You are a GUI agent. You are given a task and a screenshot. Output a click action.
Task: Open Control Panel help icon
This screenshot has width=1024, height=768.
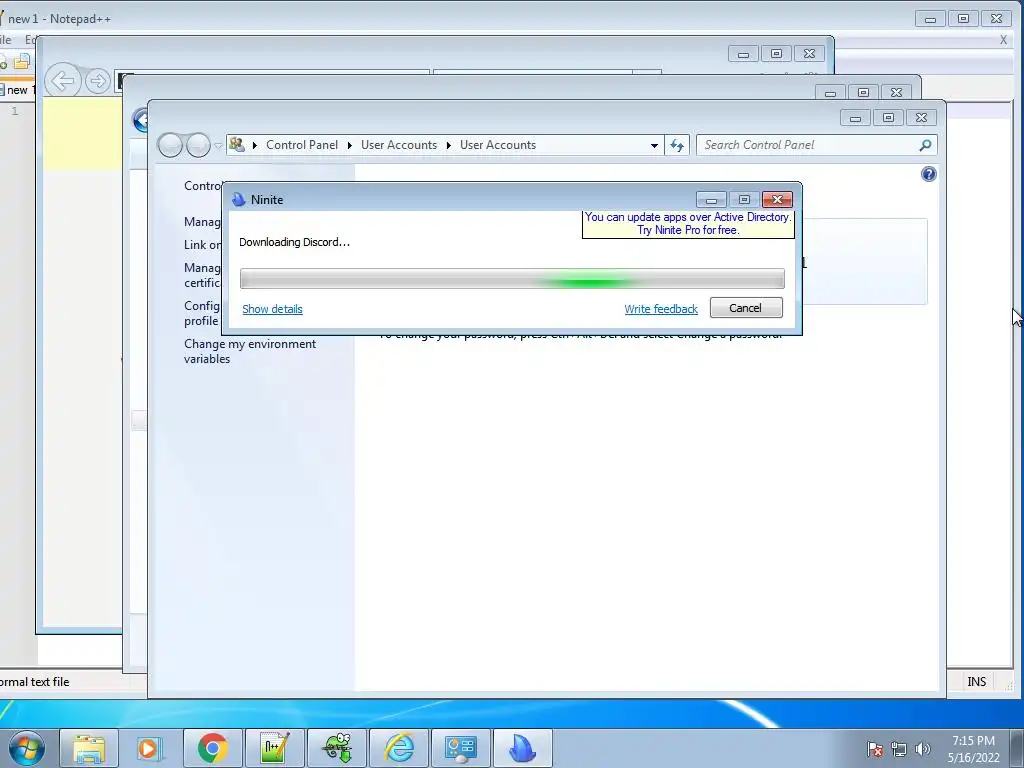tap(929, 174)
